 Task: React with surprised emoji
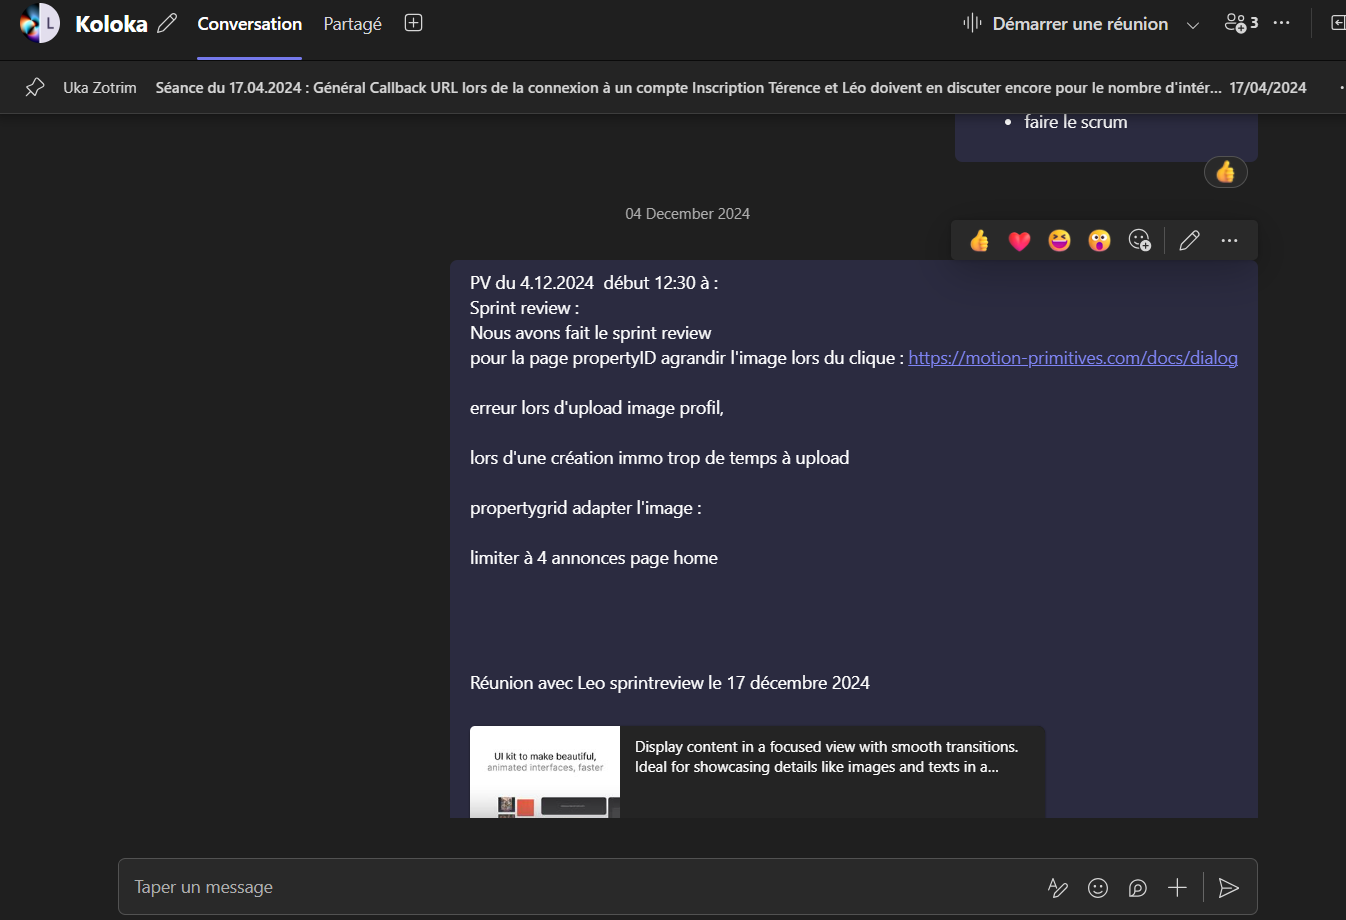1099,240
